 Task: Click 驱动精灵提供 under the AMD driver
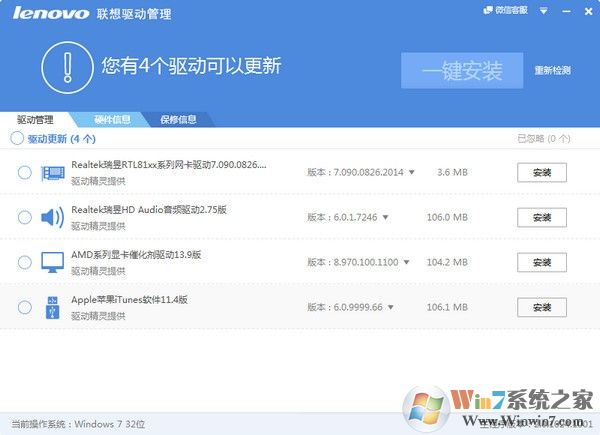(x=98, y=271)
